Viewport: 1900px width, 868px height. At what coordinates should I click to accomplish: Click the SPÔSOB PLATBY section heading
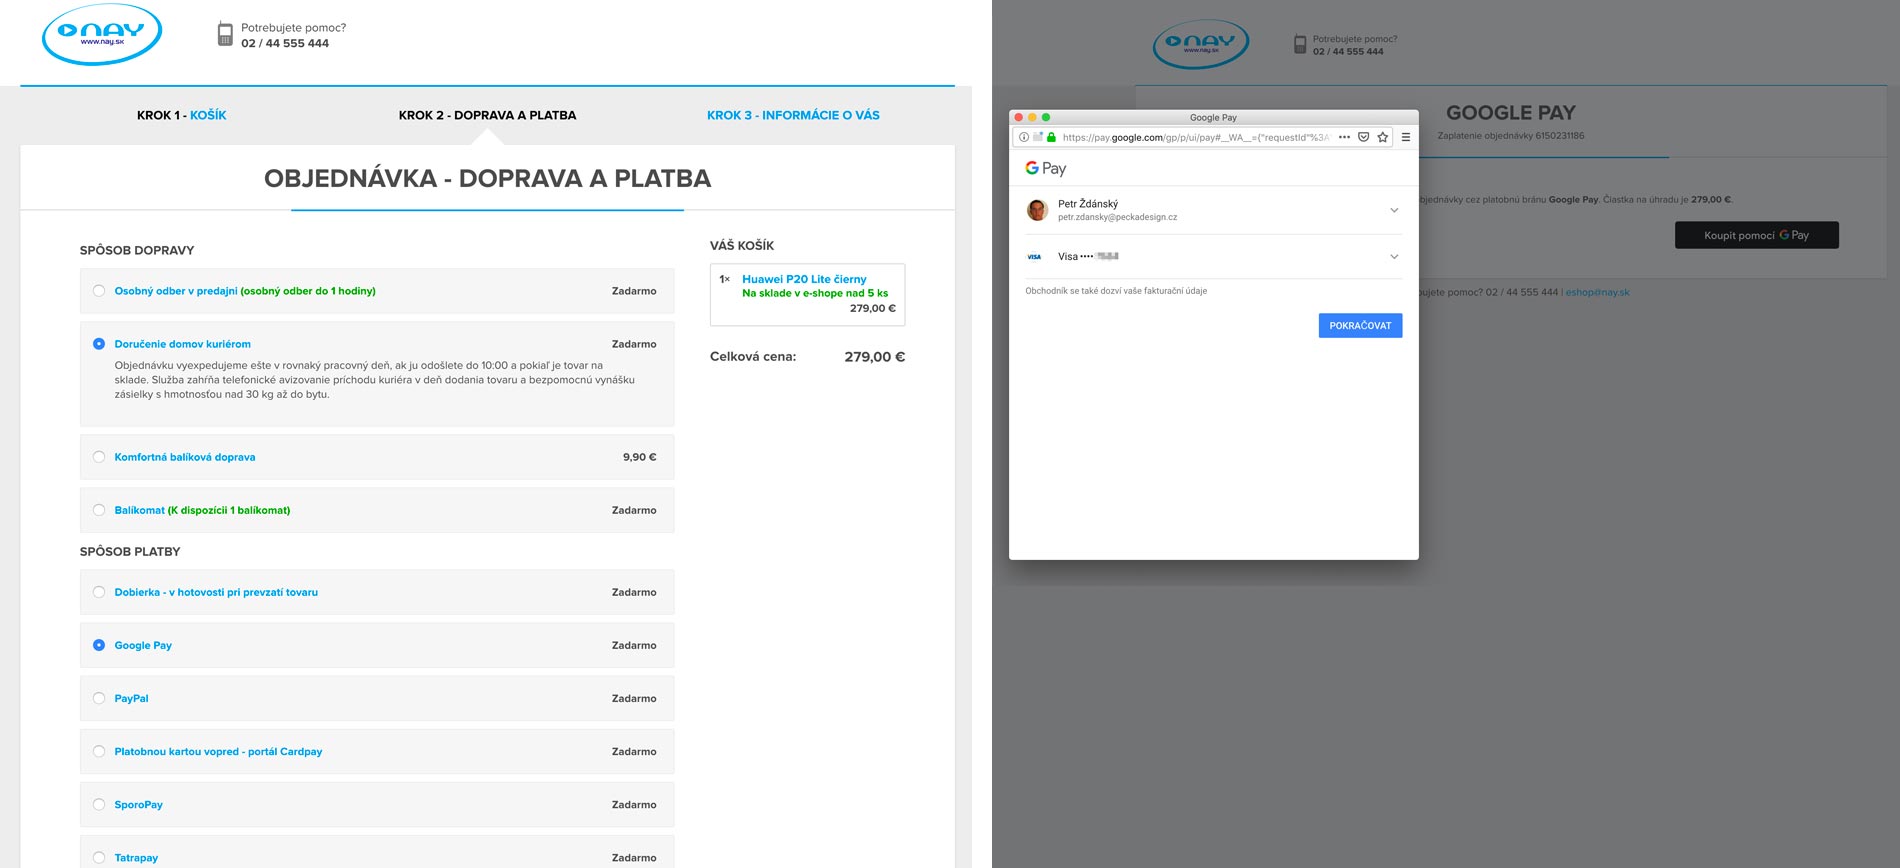click(x=130, y=551)
